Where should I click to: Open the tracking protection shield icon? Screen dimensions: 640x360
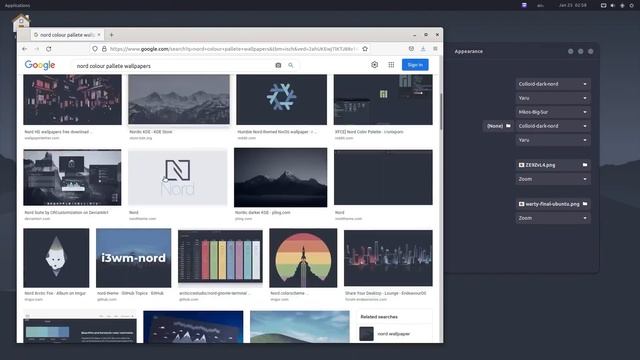click(95, 49)
